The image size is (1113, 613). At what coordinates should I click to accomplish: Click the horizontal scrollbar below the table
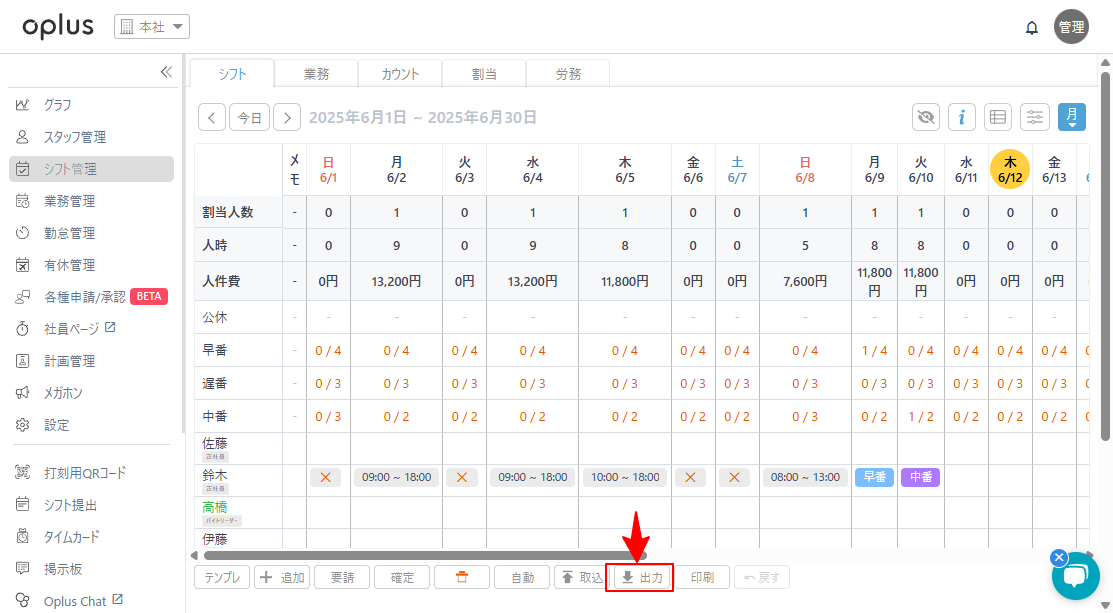[x=425, y=555]
